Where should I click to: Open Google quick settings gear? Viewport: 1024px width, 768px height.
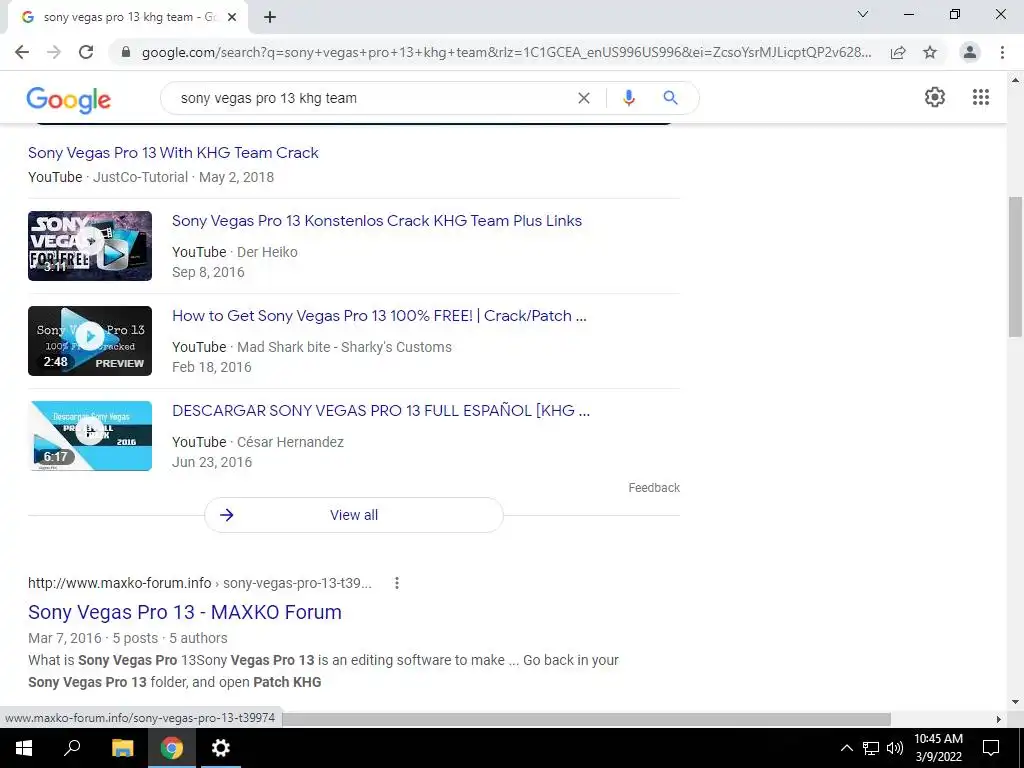[935, 97]
